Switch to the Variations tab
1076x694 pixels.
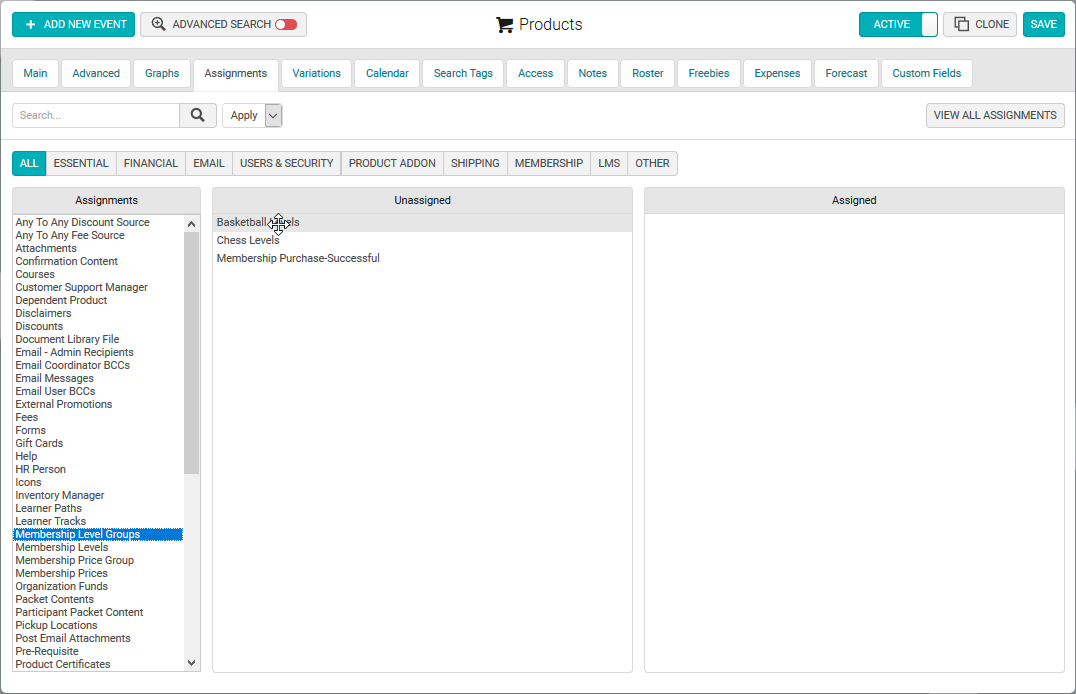click(x=316, y=73)
